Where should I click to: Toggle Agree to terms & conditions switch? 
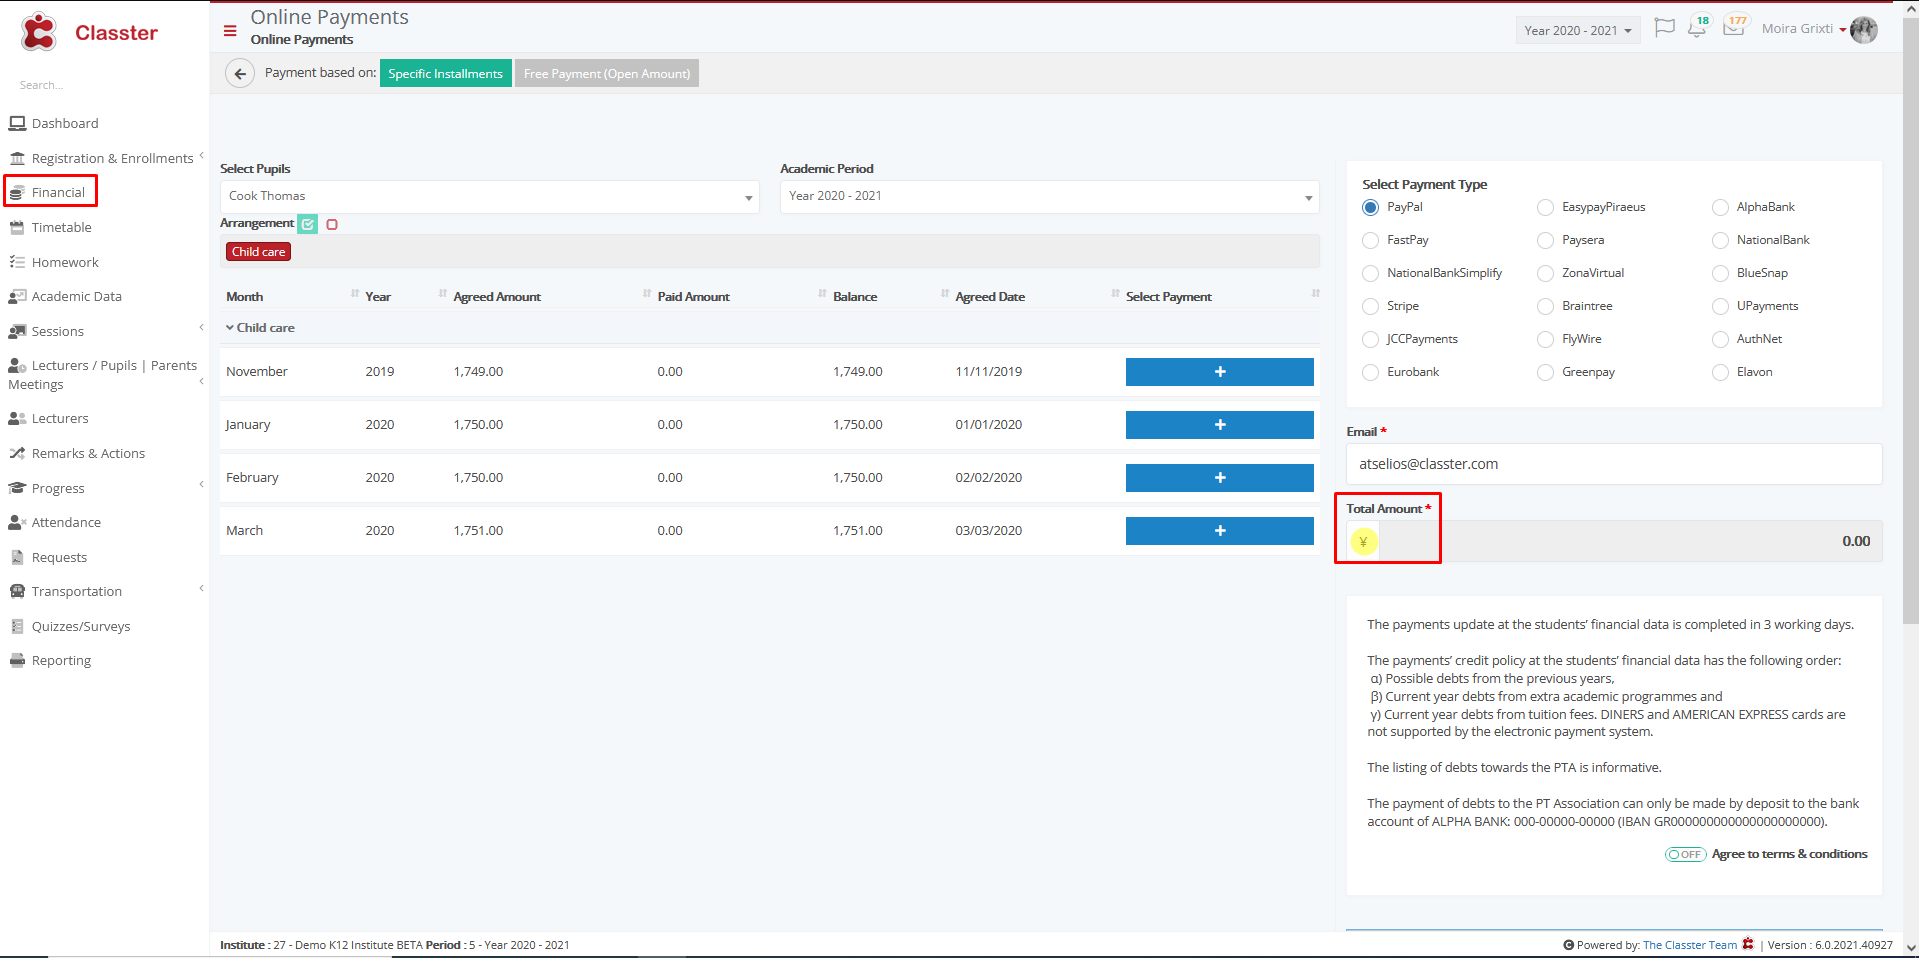1685,854
